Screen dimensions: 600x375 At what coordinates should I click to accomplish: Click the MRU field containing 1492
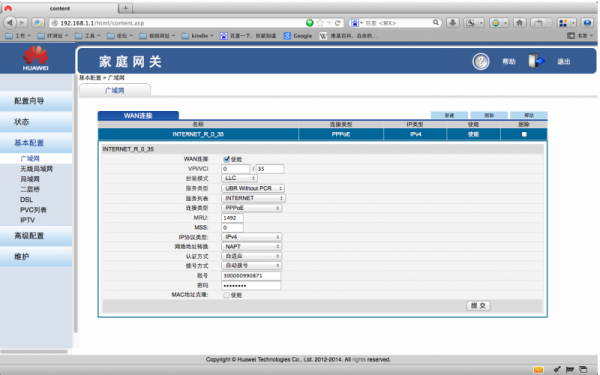(x=232, y=218)
